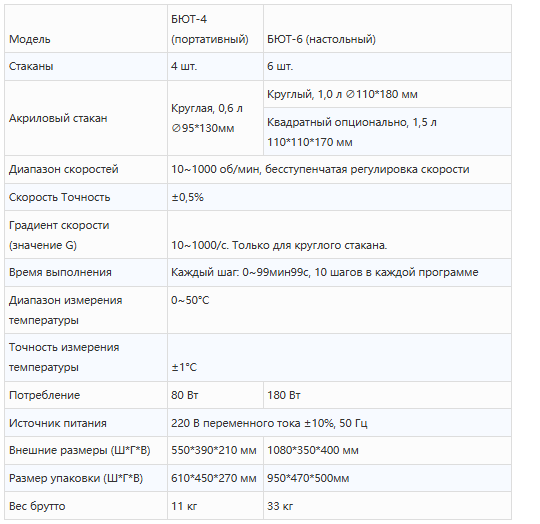Click the '180 Вт' consumption cell
This screenshot has height=524, width=540.
[387, 395]
